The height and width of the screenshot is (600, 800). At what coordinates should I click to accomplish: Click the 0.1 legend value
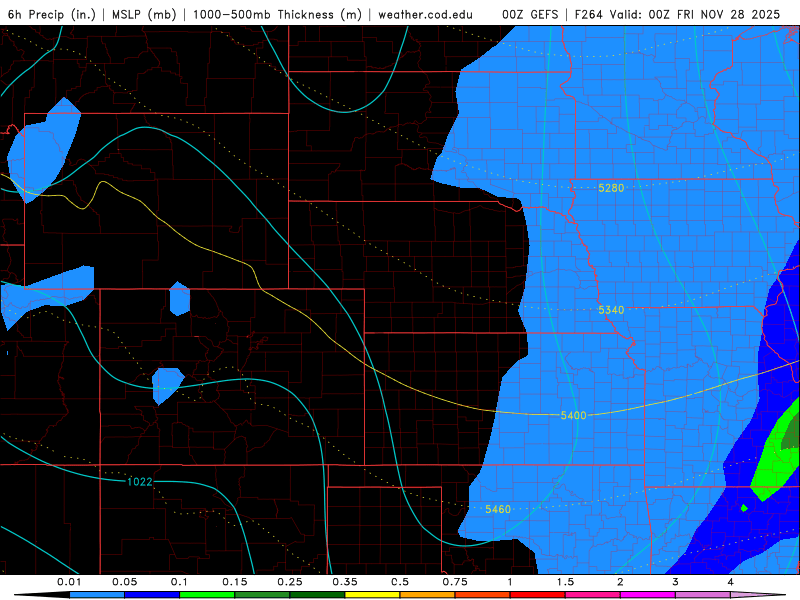pos(179,582)
